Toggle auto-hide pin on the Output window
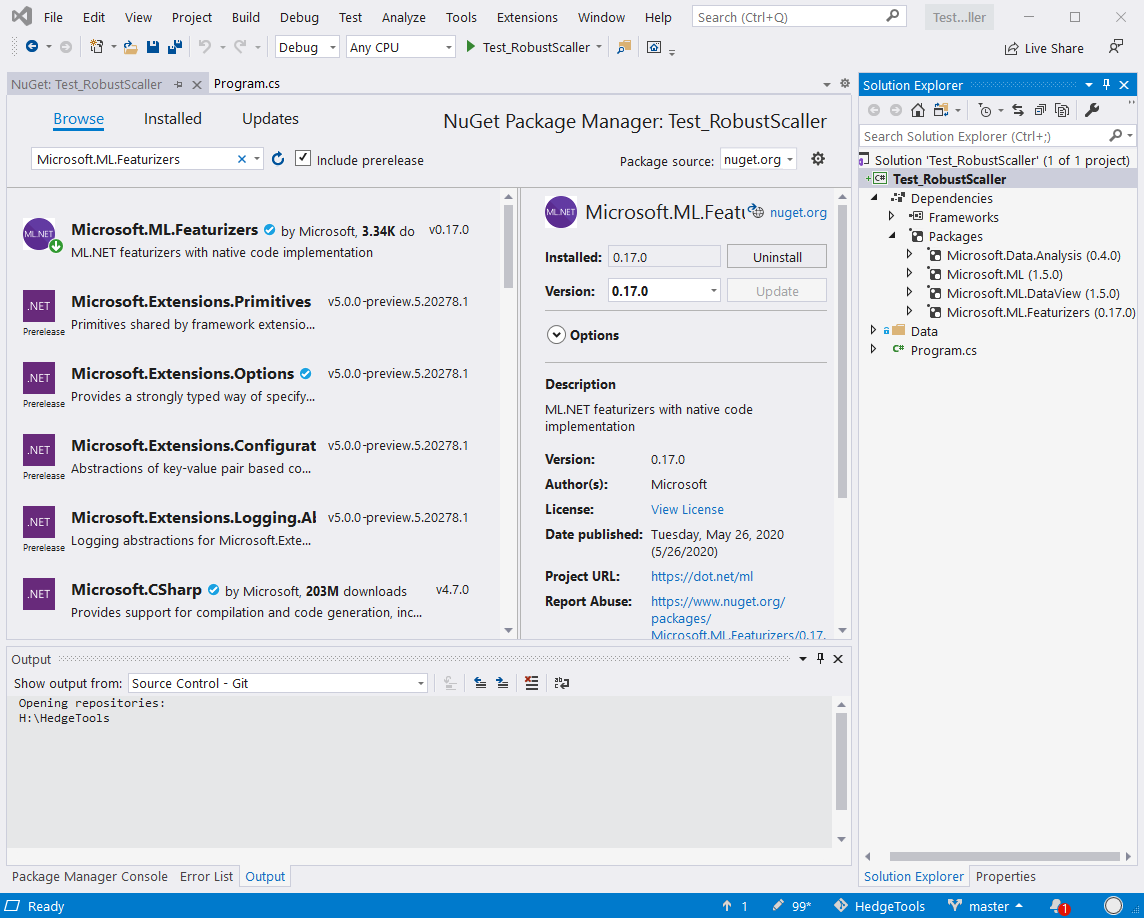The height and width of the screenshot is (918, 1144). pos(819,659)
